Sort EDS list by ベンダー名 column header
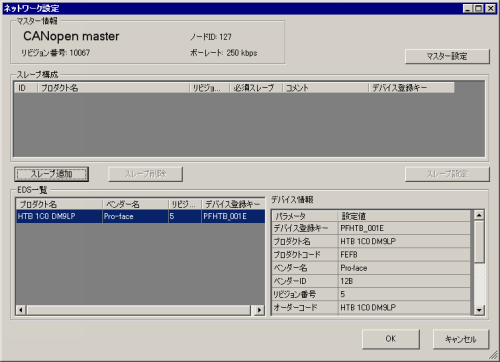 click(135, 204)
